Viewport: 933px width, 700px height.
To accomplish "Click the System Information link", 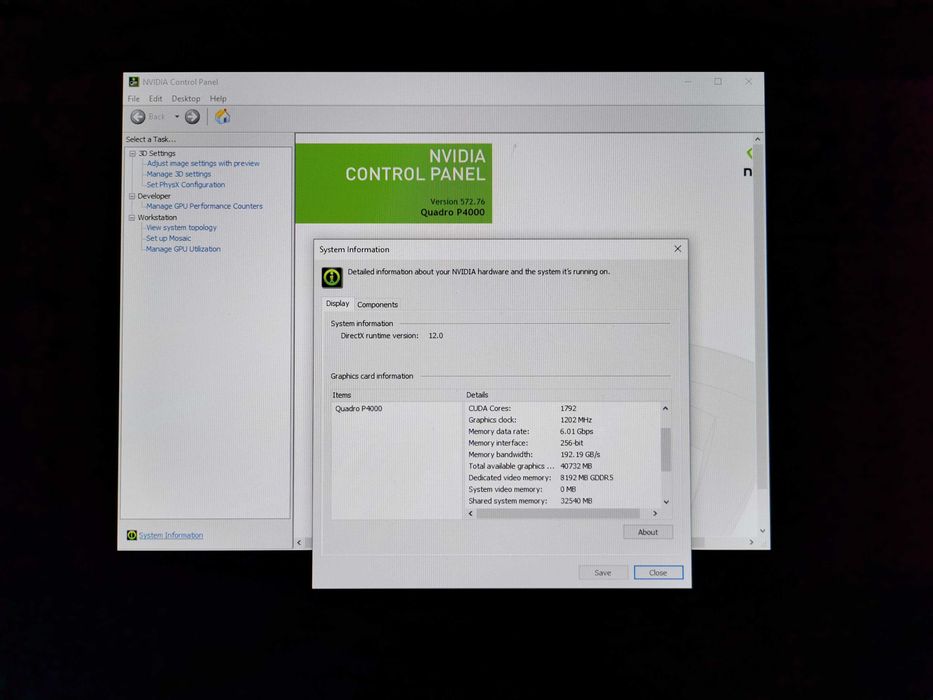I will pyautogui.click(x=171, y=535).
